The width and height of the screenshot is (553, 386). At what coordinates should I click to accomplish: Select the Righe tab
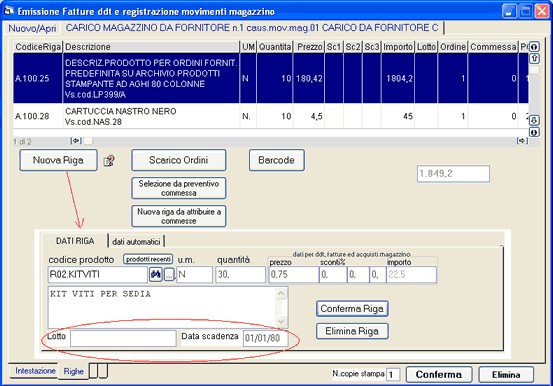point(74,371)
